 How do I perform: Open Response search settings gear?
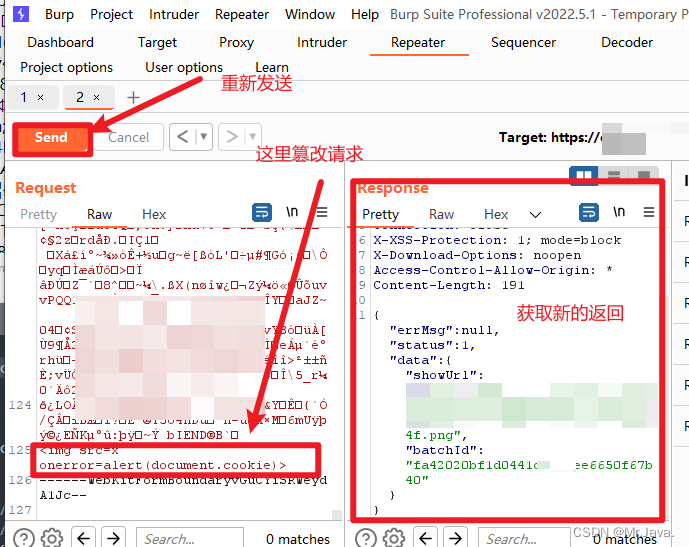coord(394,539)
